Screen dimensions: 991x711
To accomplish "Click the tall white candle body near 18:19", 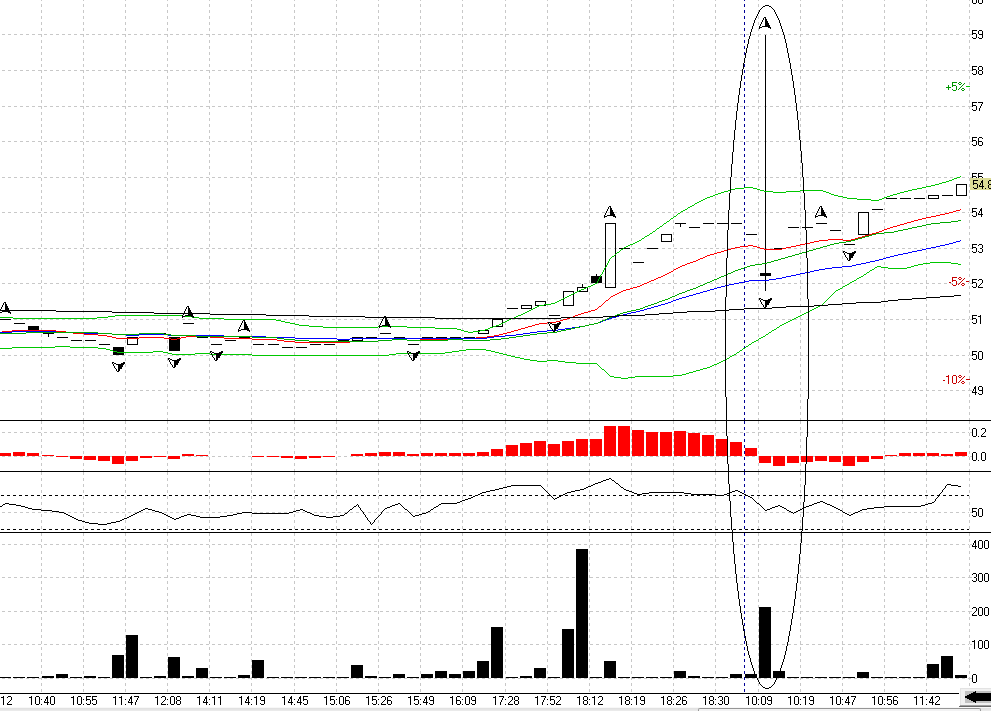I will [610, 255].
